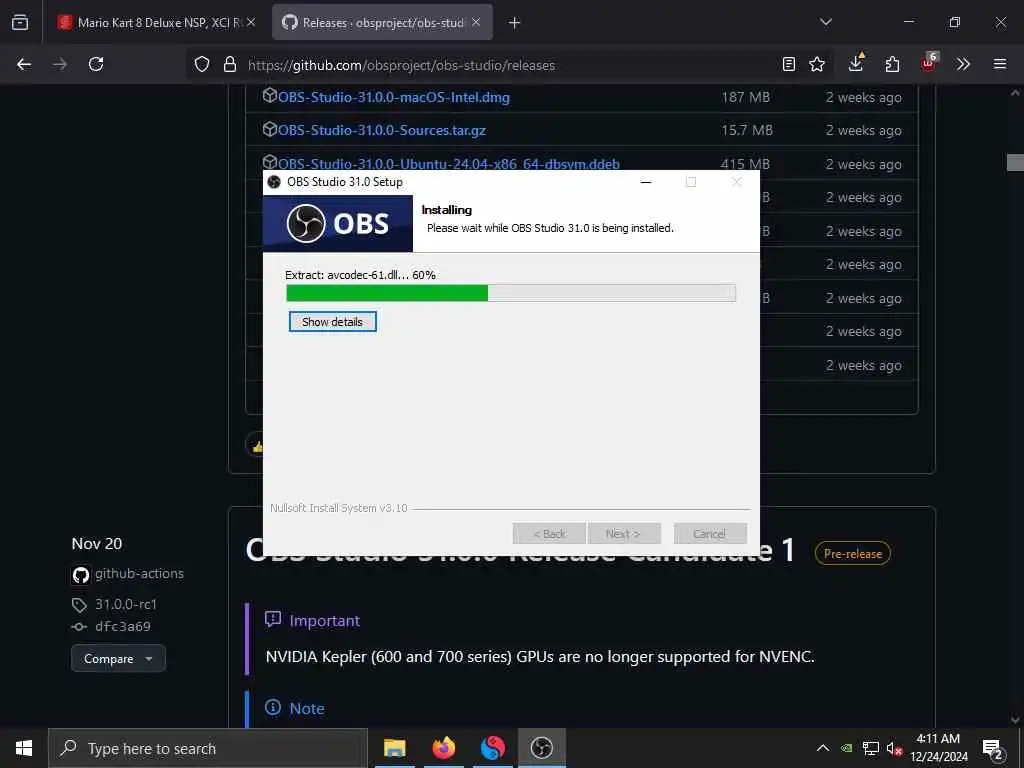Open the red-blue swirl taskbar app
The image size is (1024, 768).
click(x=493, y=748)
